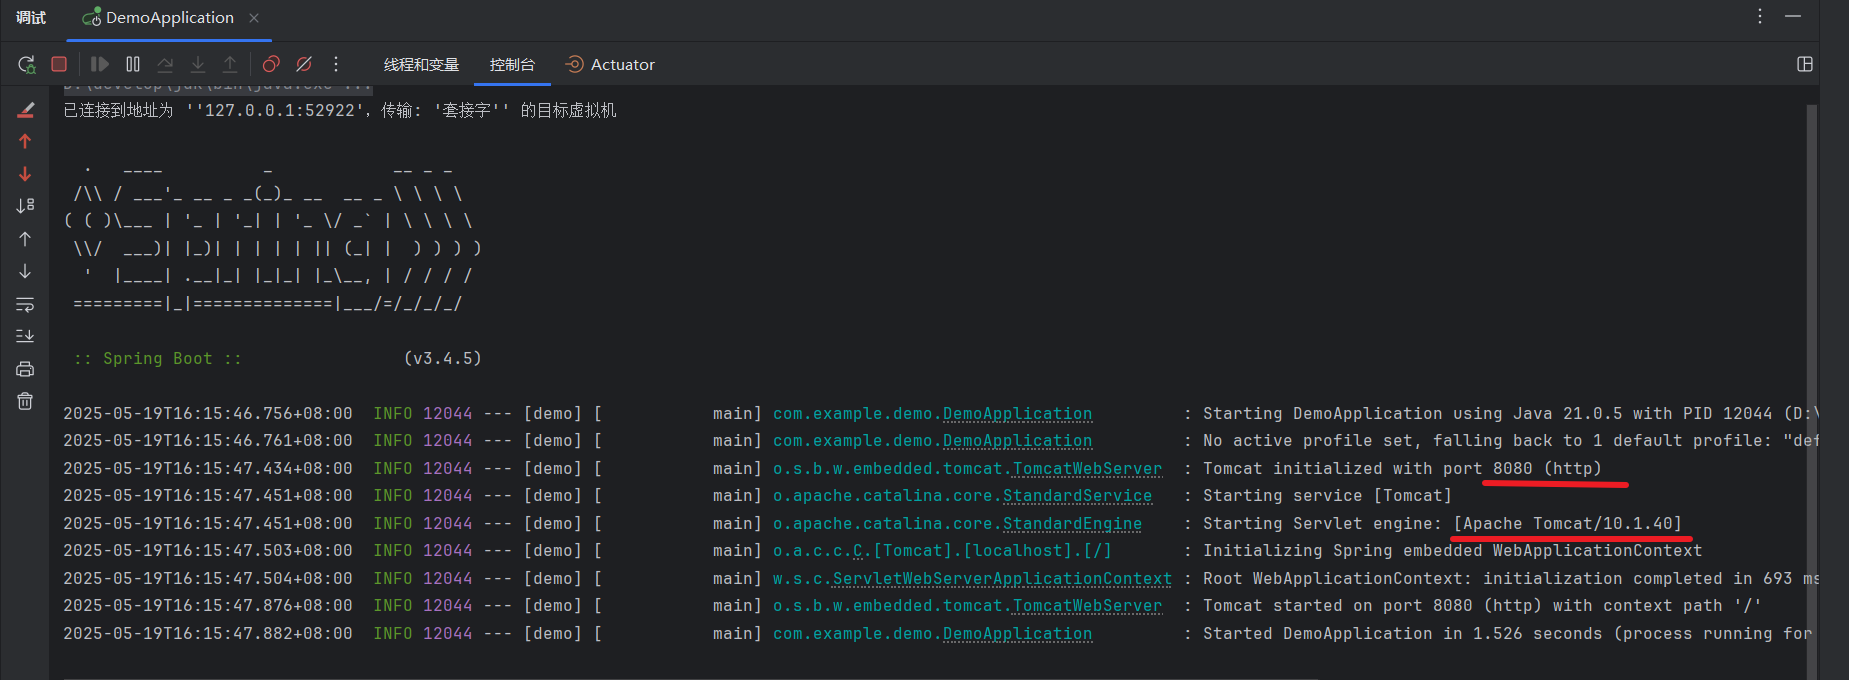The image size is (1849, 680).
Task: Click the gray up arrow icon
Action: [x=26, y=239]
